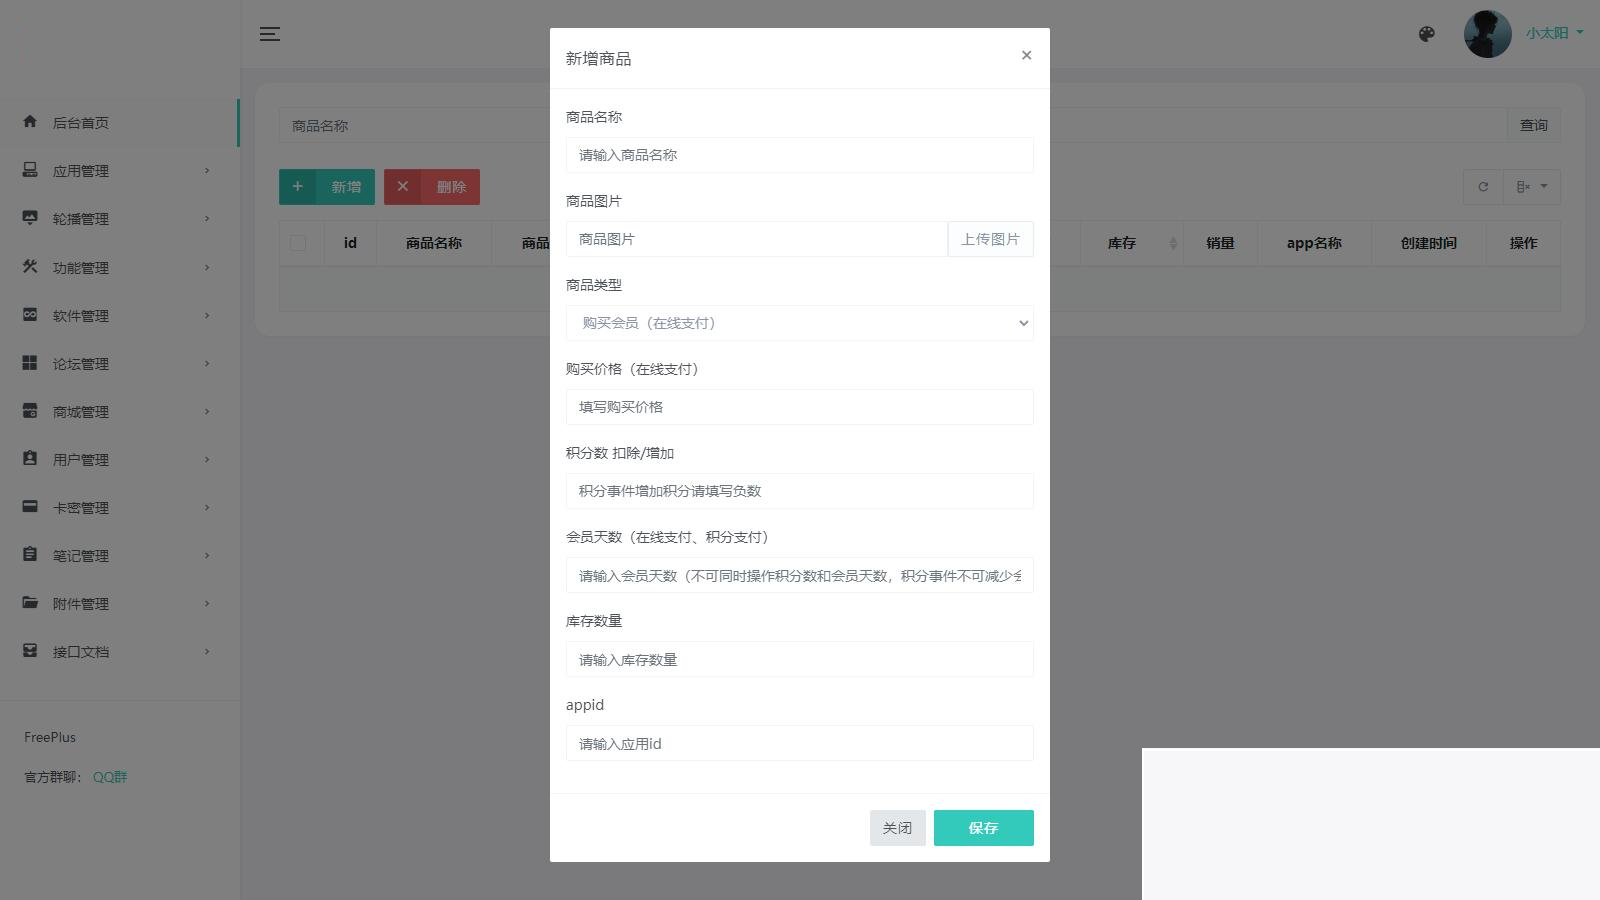The image size is (1600, 900).
Task: Click the 卡密管理 sidebar icon
Action: tap(28, 507)
